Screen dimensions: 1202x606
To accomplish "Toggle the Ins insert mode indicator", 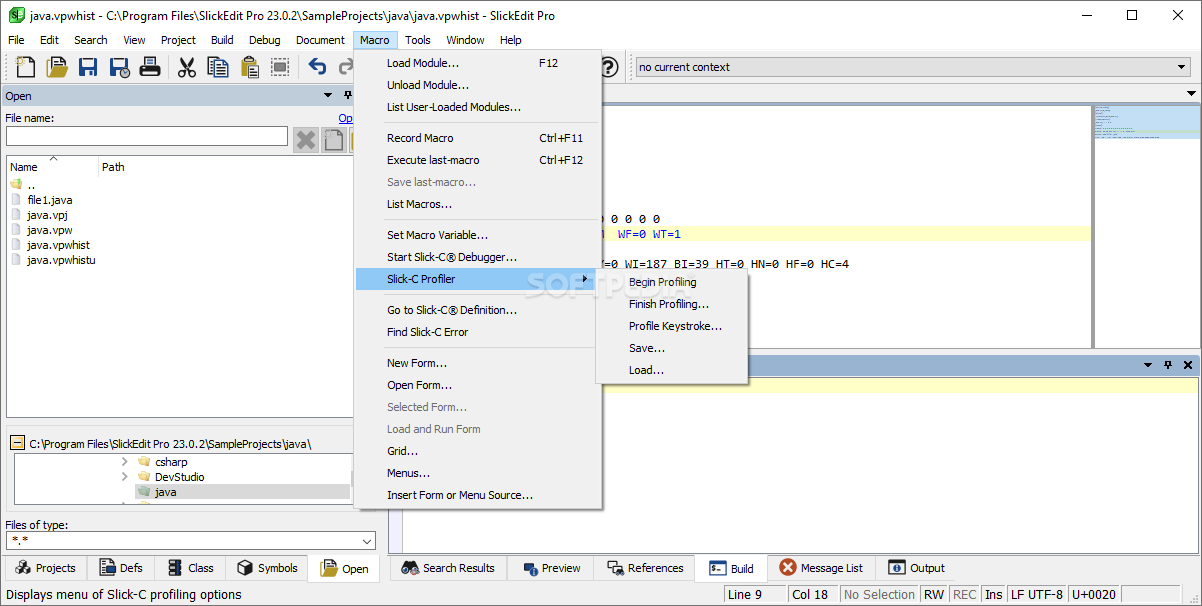I will (993, 595).
